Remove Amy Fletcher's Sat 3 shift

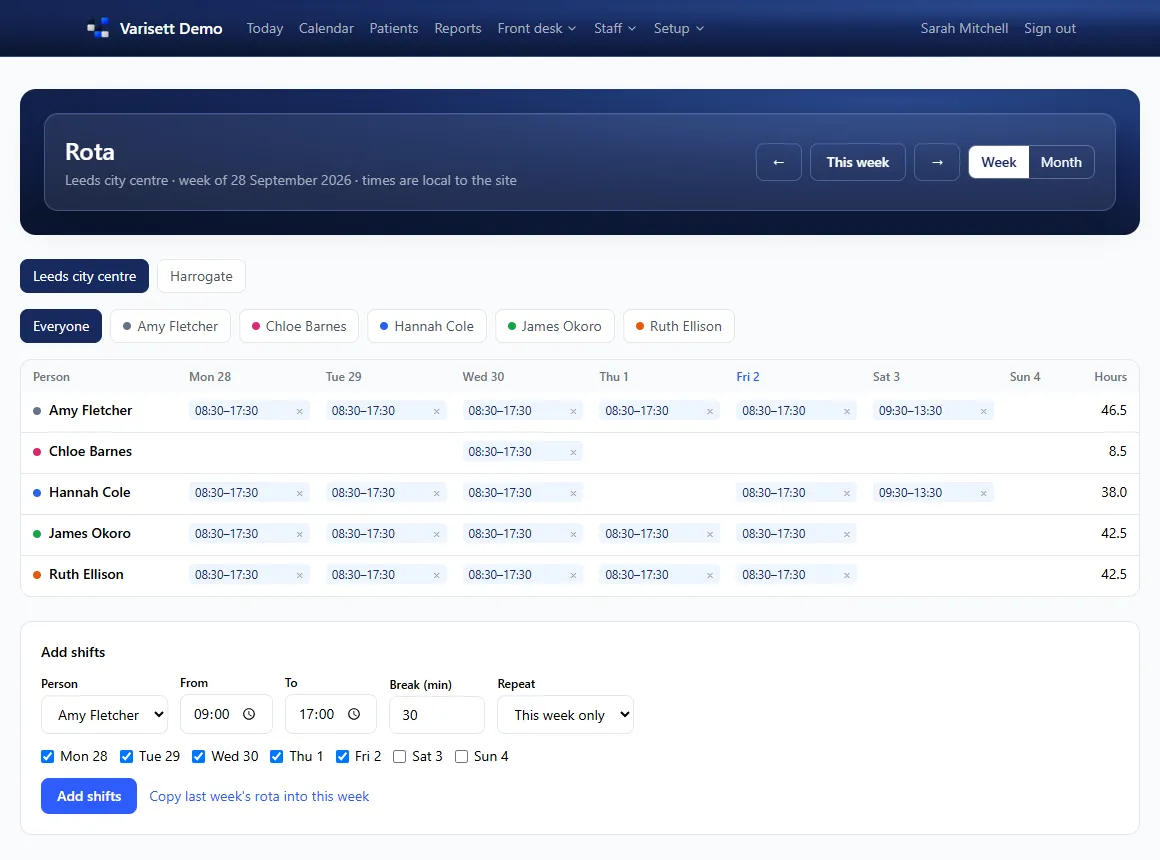984,411
